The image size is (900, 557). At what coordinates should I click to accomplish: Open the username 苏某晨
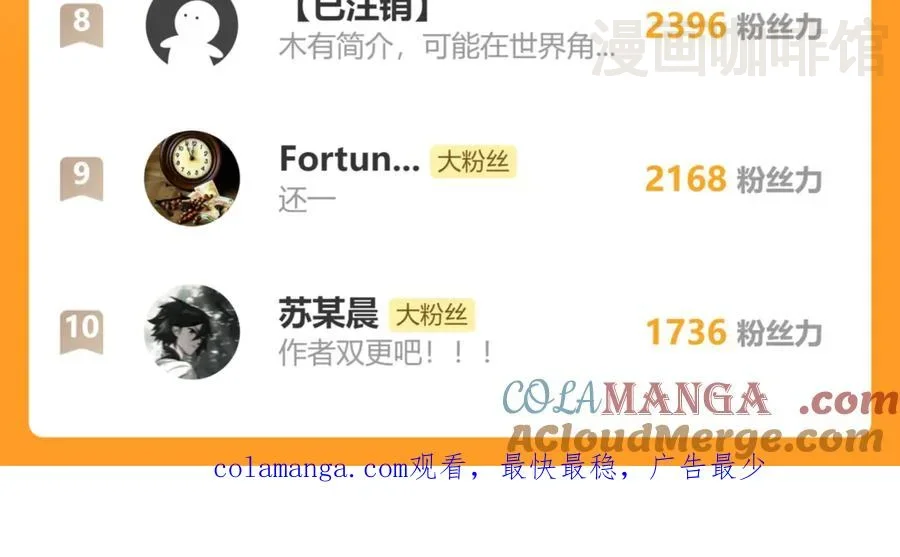click(328, 314)
